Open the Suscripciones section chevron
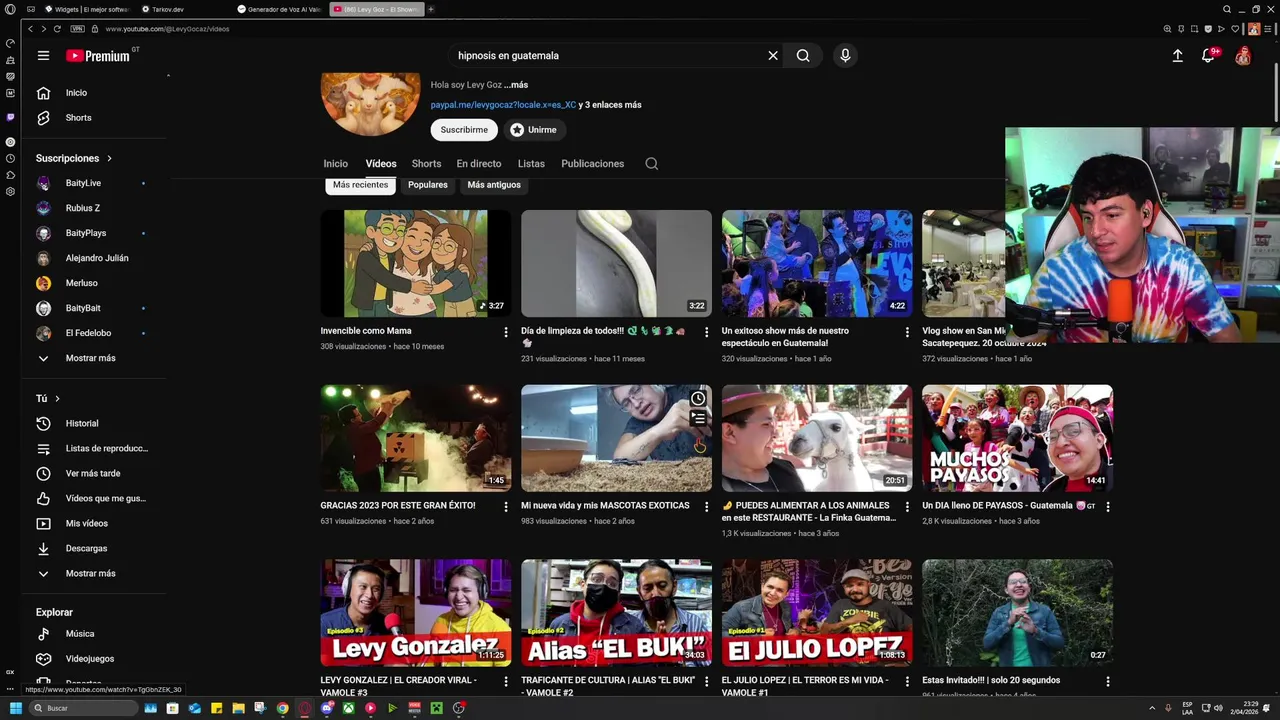This screenshot has height=720, width=1280. [x=110, y=159]
